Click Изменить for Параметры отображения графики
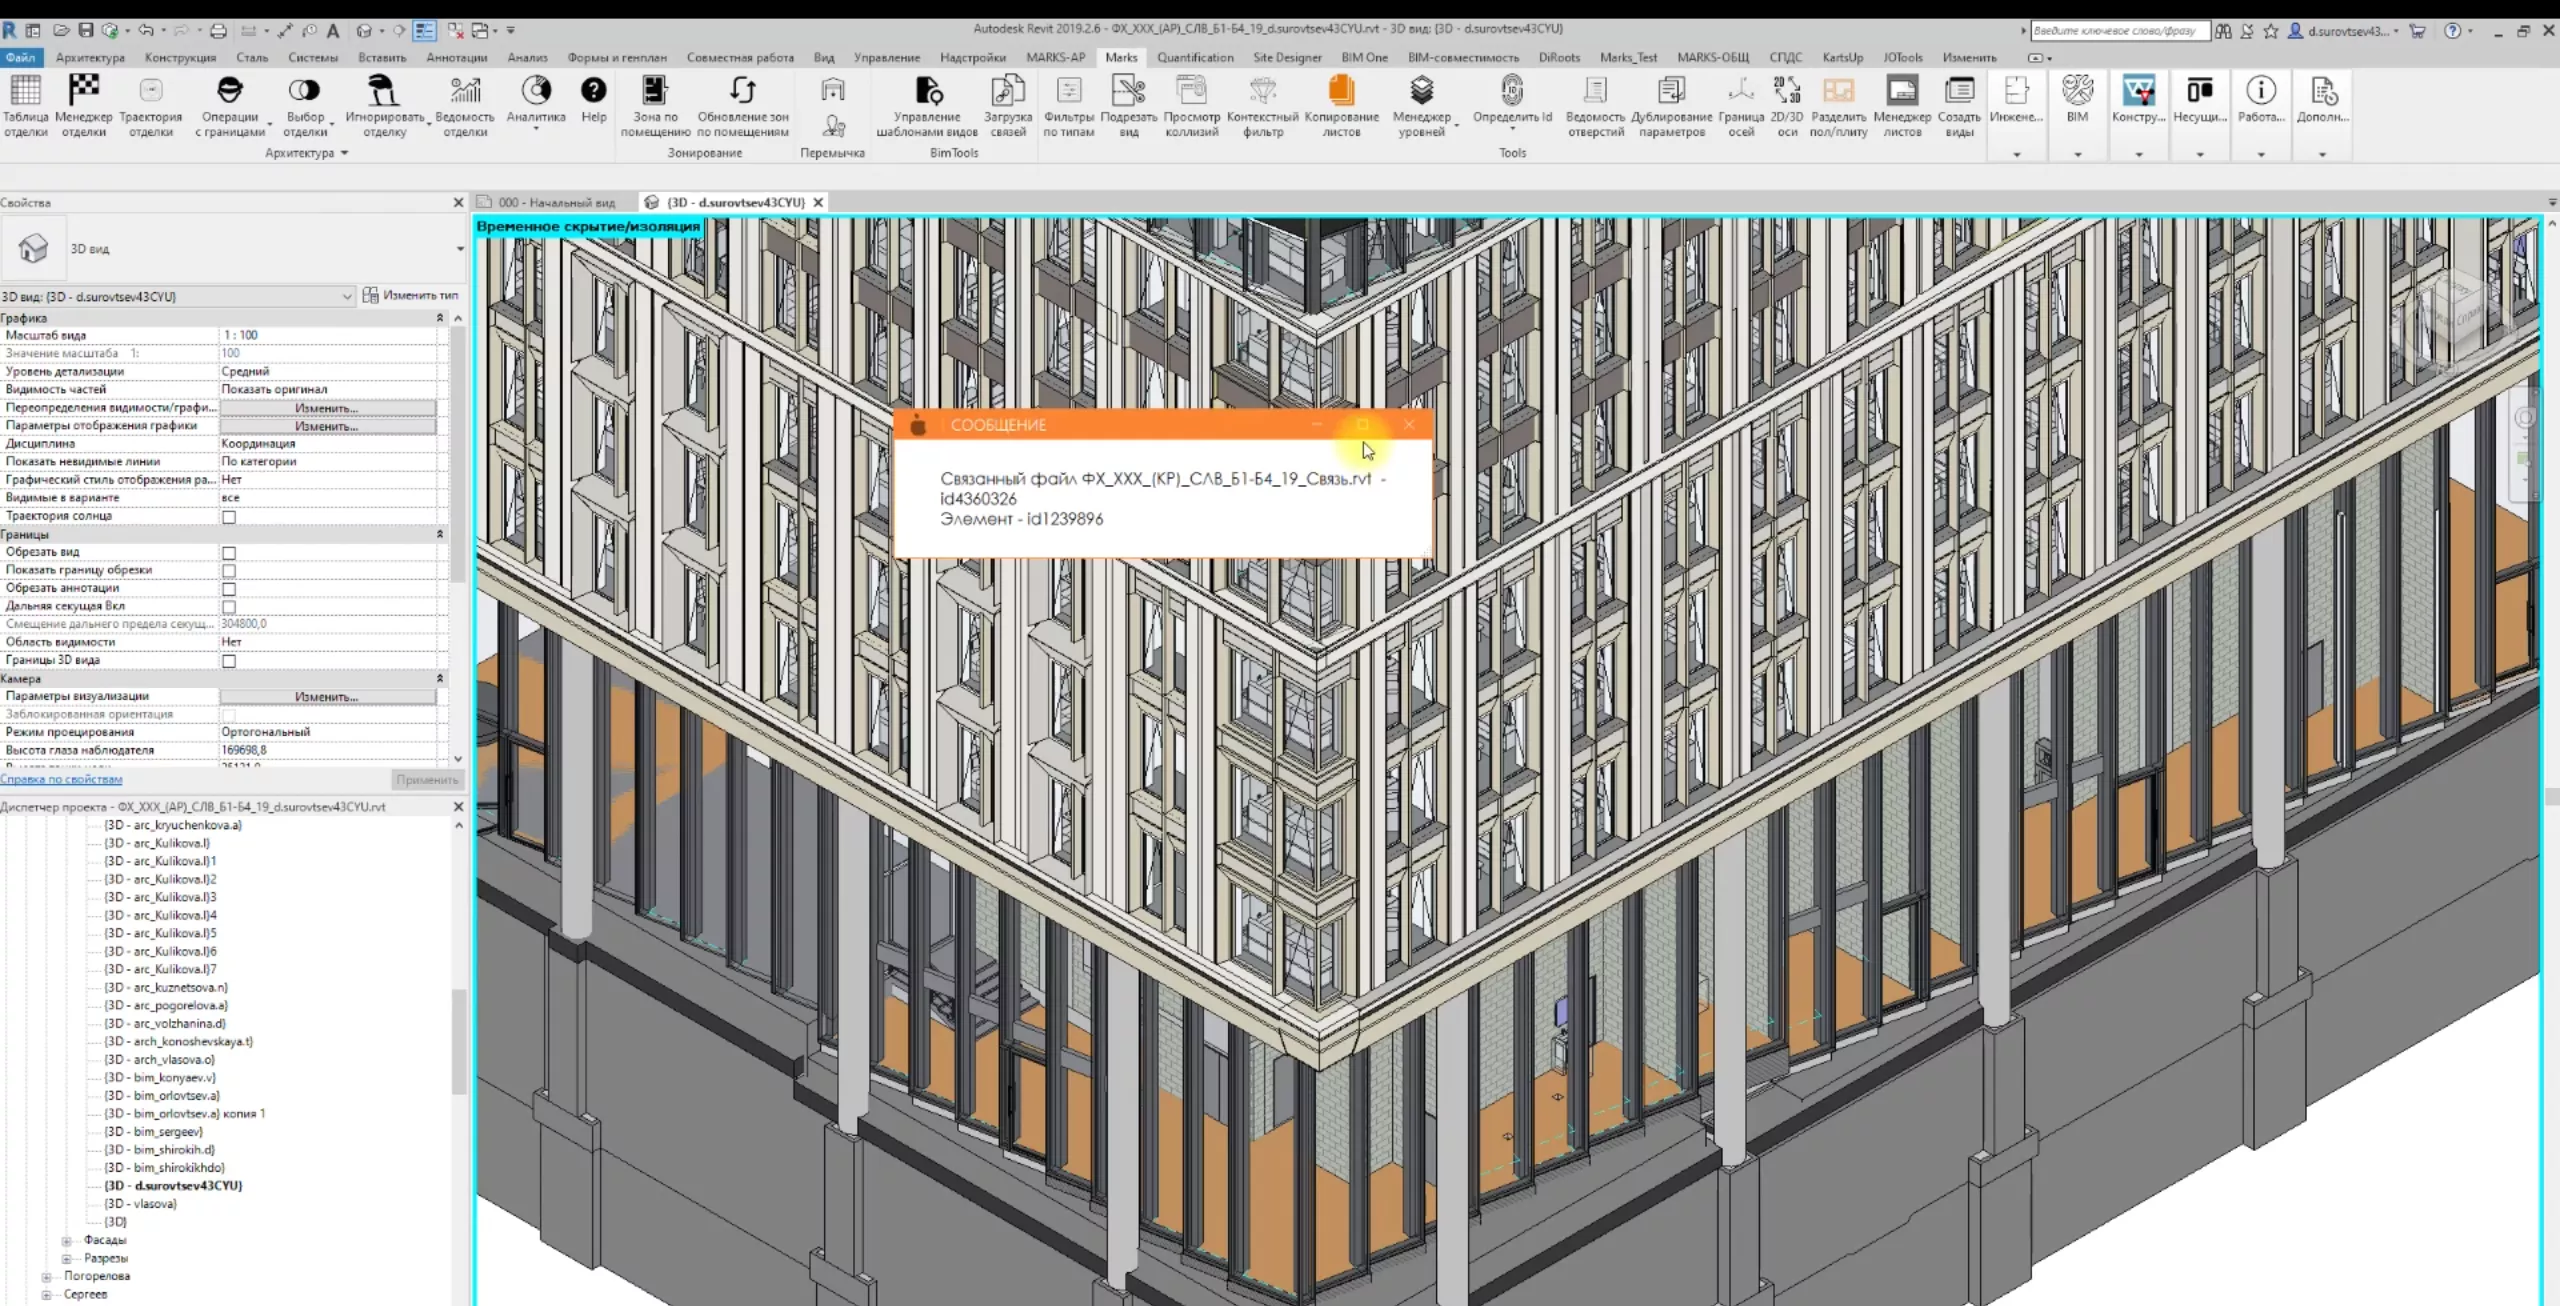The image size is (2560, 1306). click(327, 426)
